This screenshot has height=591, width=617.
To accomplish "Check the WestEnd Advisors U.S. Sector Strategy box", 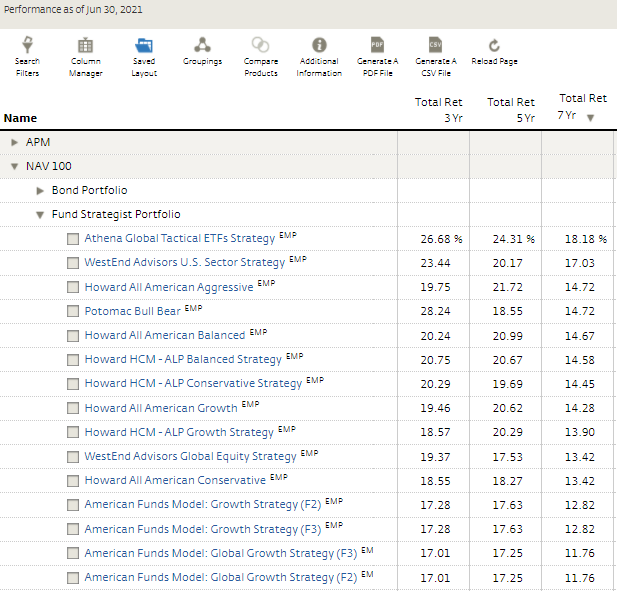I will [x=73, y=263].
